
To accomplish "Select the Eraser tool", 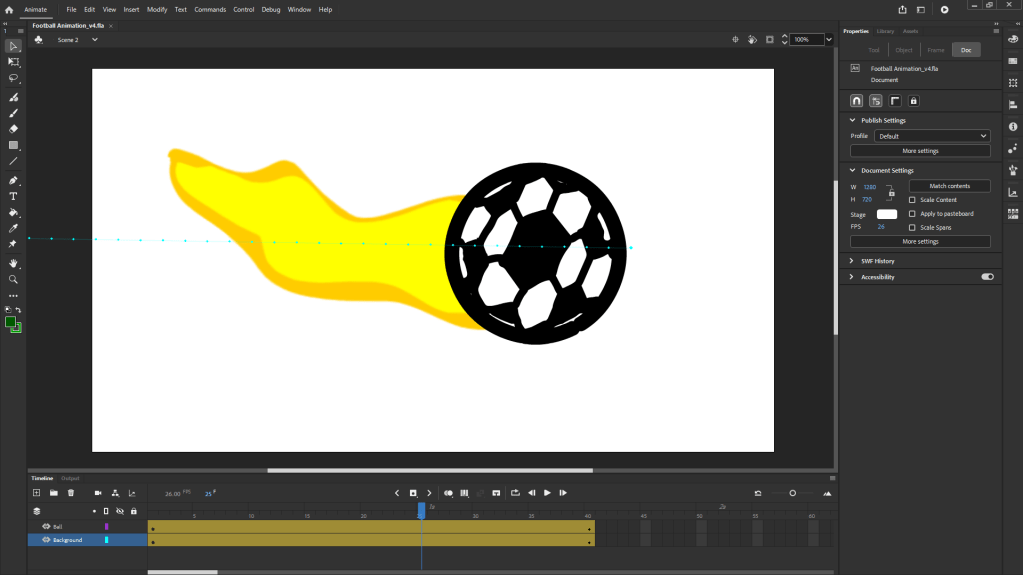I will tap(14, 129).
